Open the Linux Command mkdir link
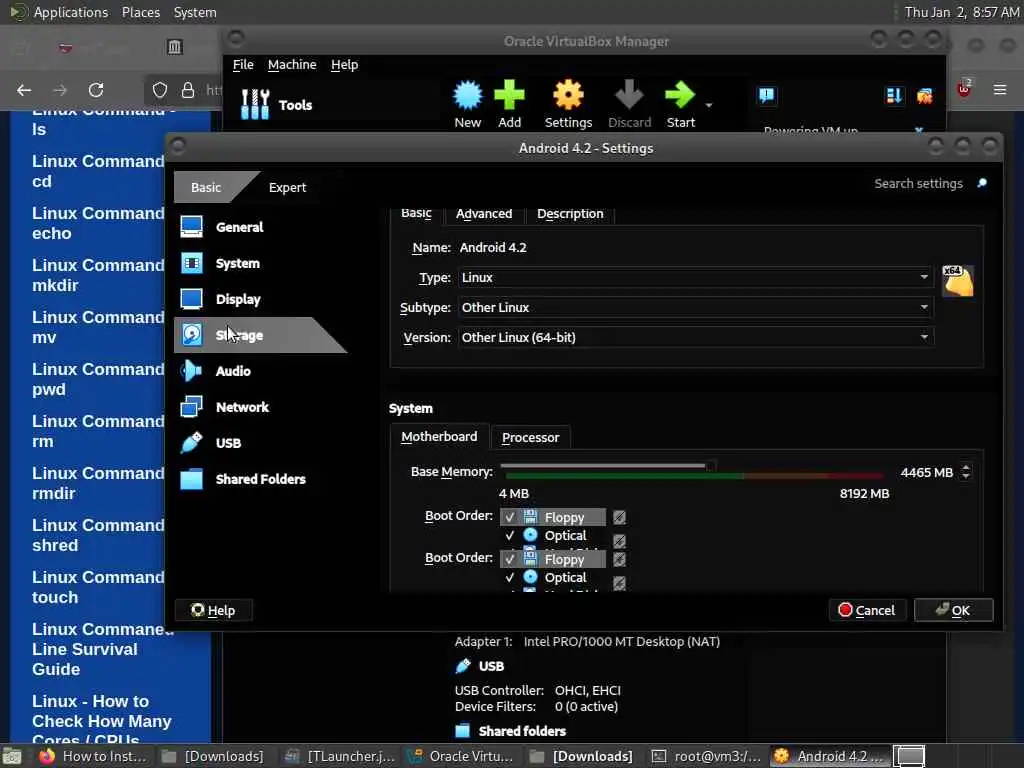This screenshot has width=1024, height=768. (x=98, y=275)
